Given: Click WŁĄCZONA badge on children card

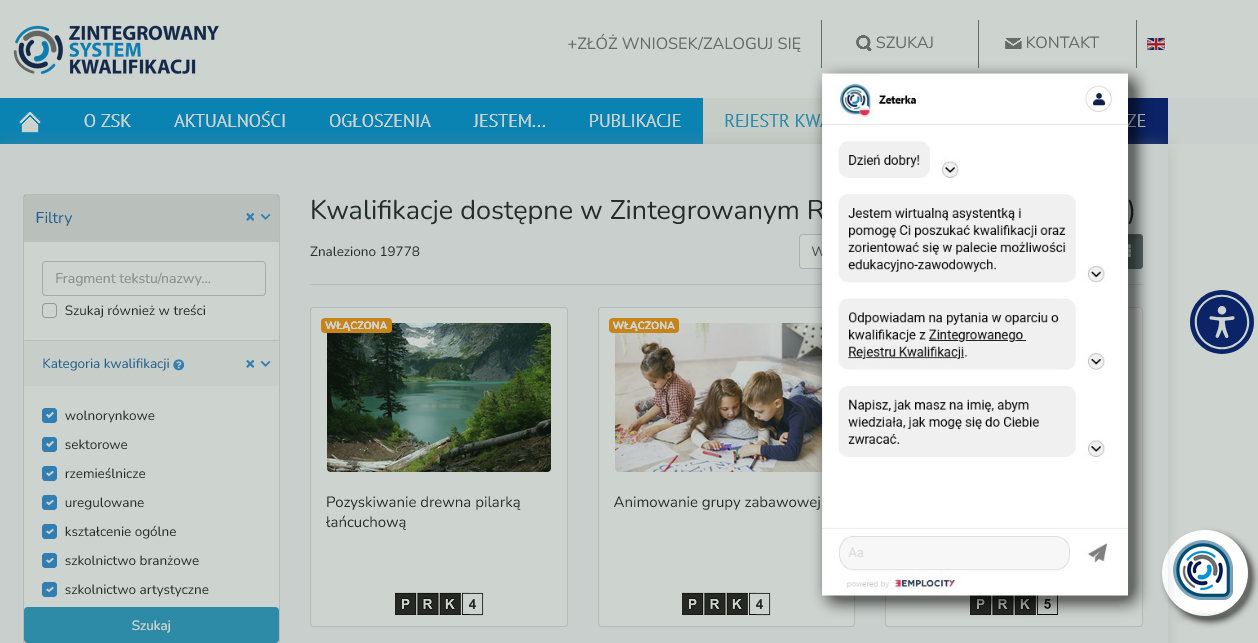Looking at the screenshot, I should click(644, 326).
